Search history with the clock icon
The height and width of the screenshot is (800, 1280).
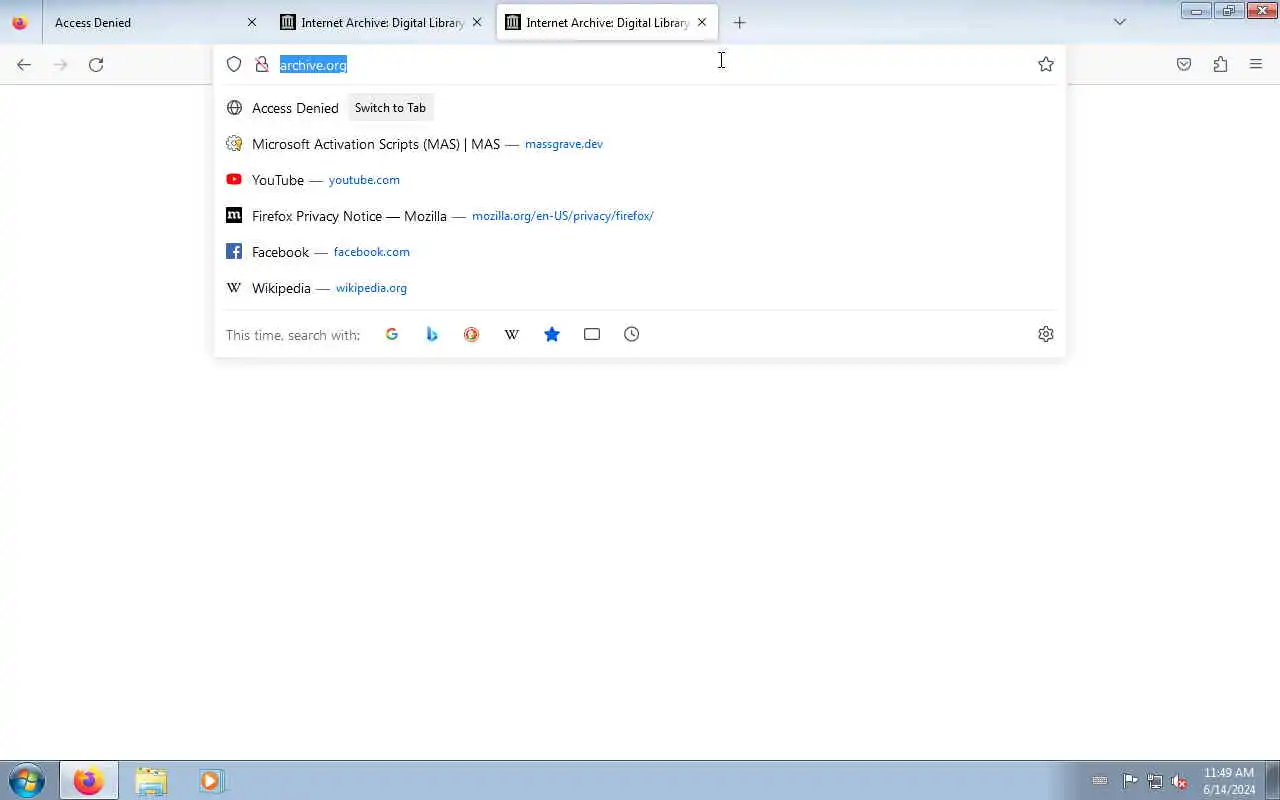click(632, 334)
